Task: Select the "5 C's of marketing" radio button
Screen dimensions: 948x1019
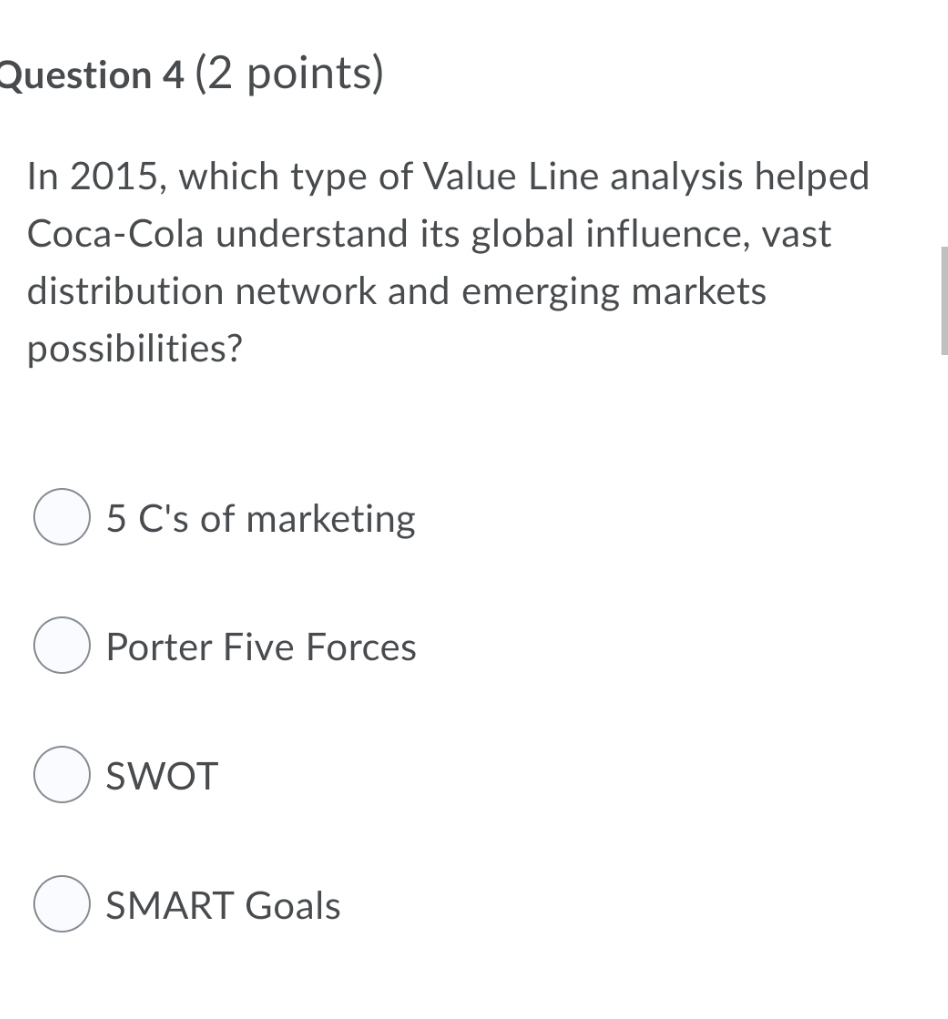Action: [60, 517]
